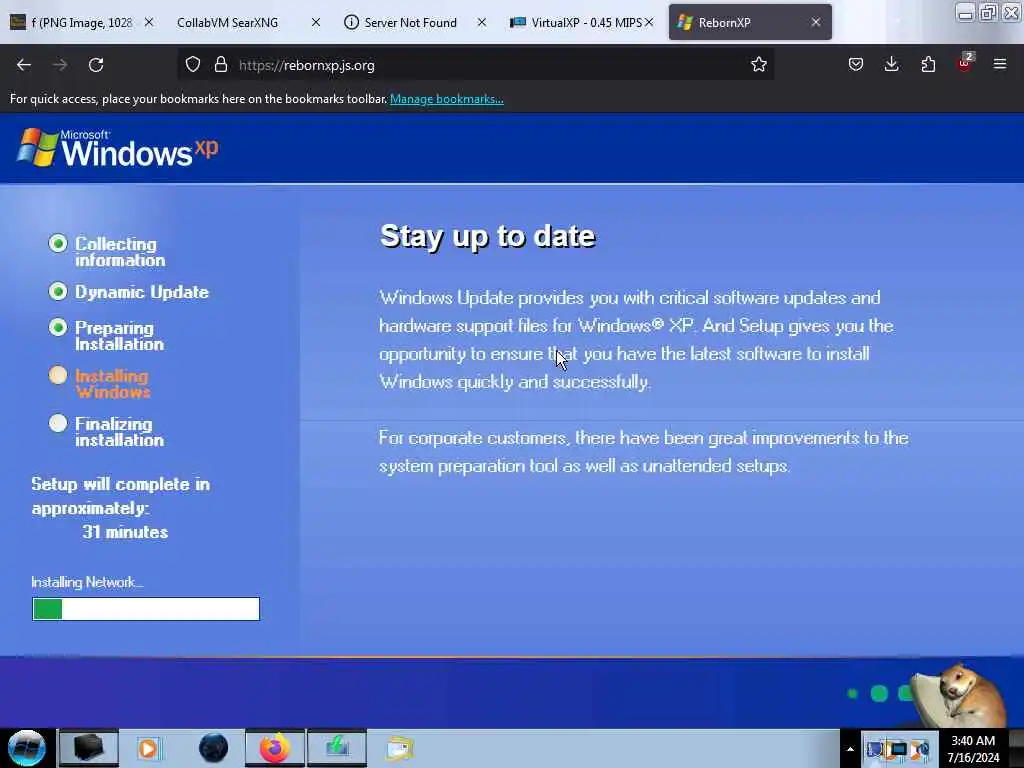This screenshot has width=1024, height=768.
Task: Open the dark globe browser taskbar icon
Action: 214,748
